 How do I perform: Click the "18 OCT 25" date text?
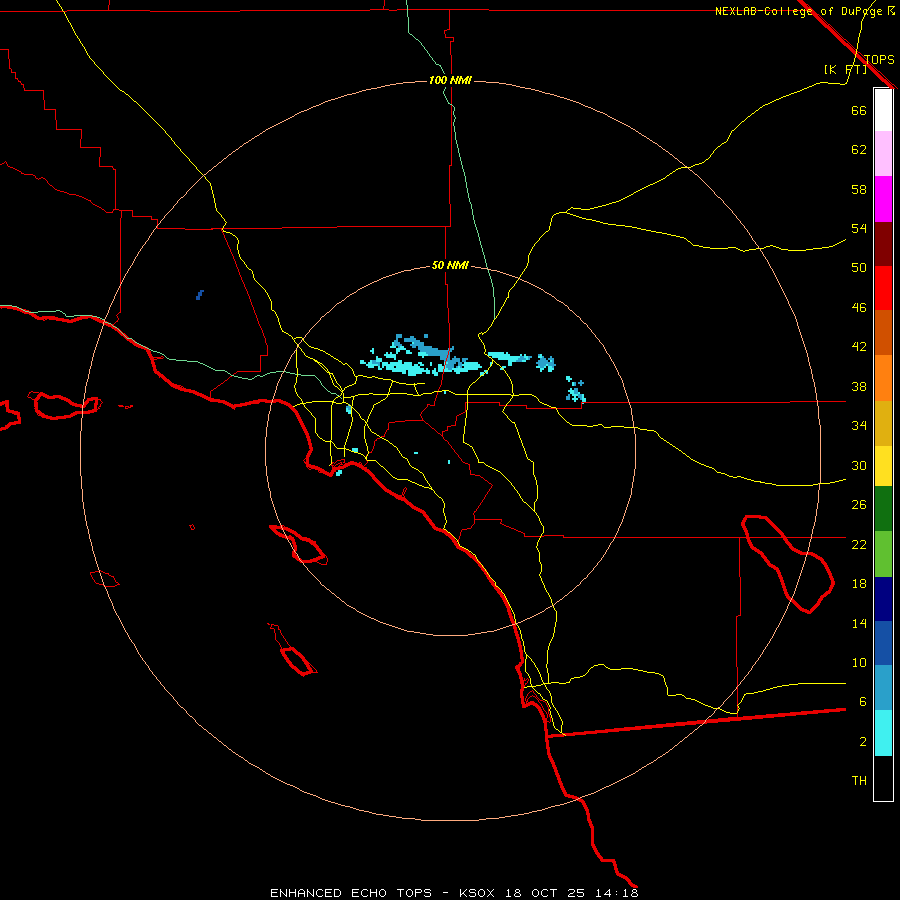click(x=545, y=893)
